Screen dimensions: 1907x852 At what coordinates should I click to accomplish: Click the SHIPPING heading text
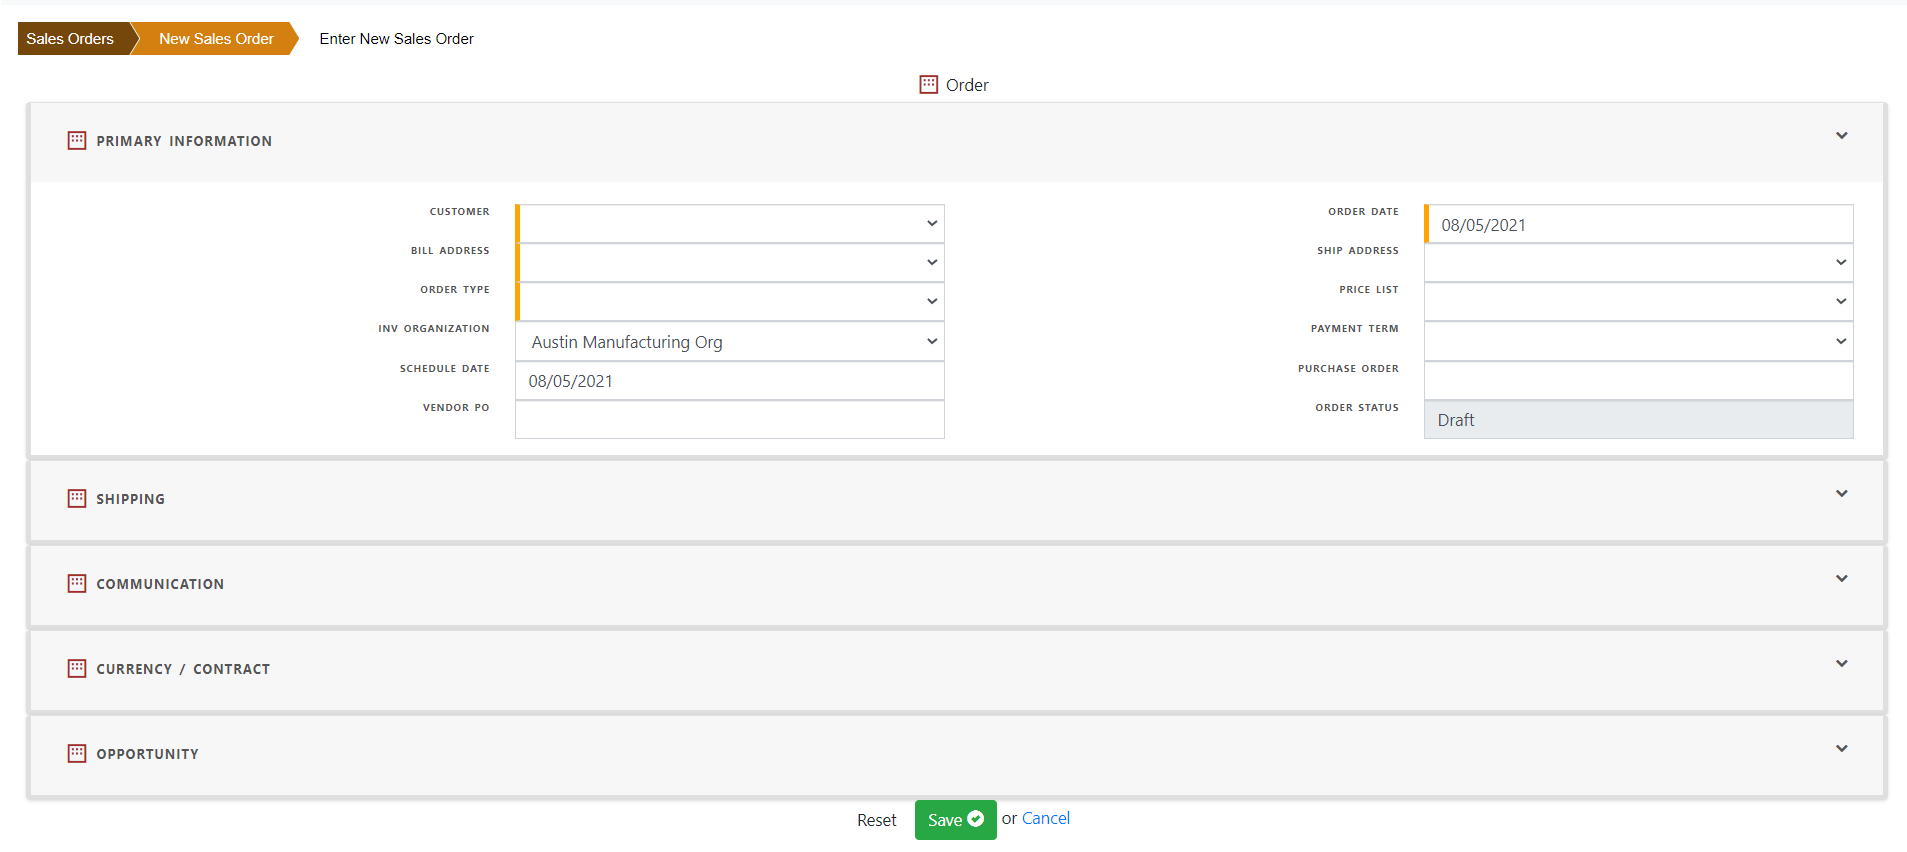131,499
